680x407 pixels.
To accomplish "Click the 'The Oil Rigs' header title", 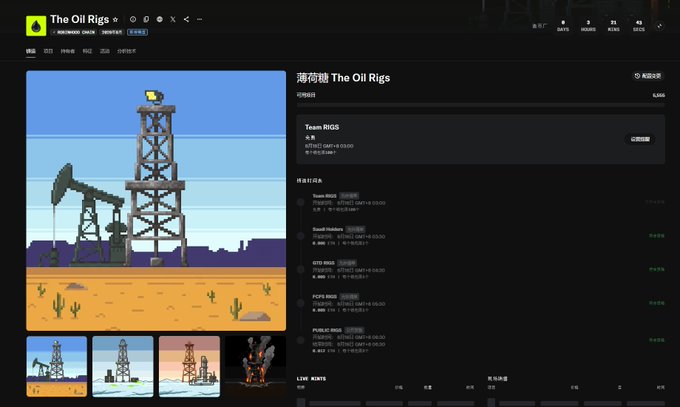I will 79,20.
